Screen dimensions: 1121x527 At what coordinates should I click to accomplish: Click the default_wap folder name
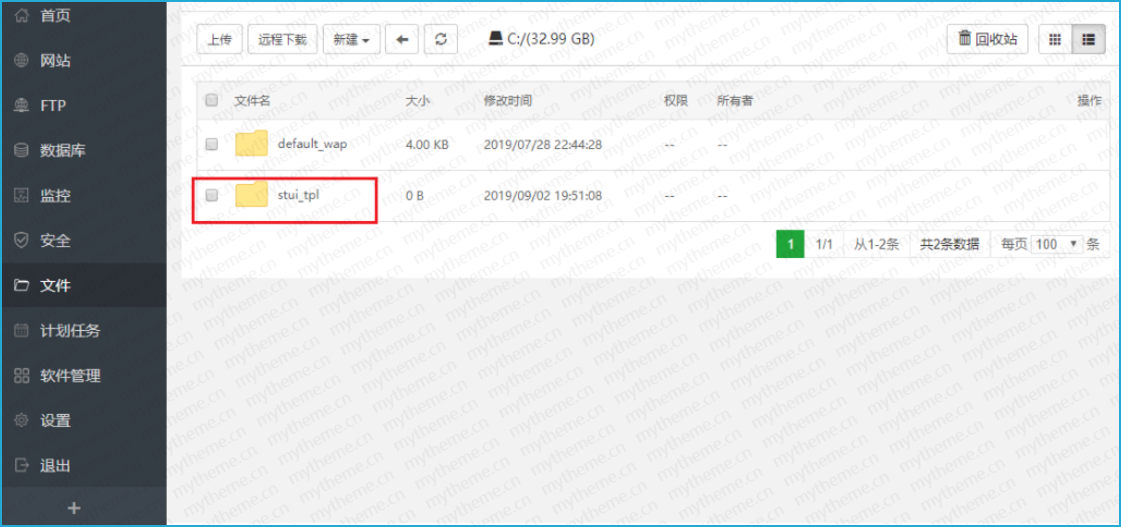312,144
